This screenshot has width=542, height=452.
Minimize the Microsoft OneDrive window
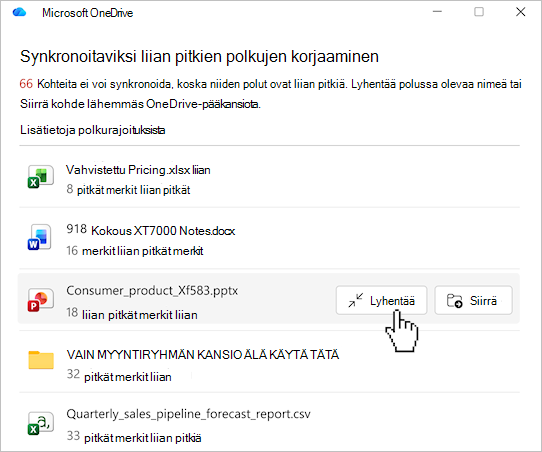click(437, 12)
